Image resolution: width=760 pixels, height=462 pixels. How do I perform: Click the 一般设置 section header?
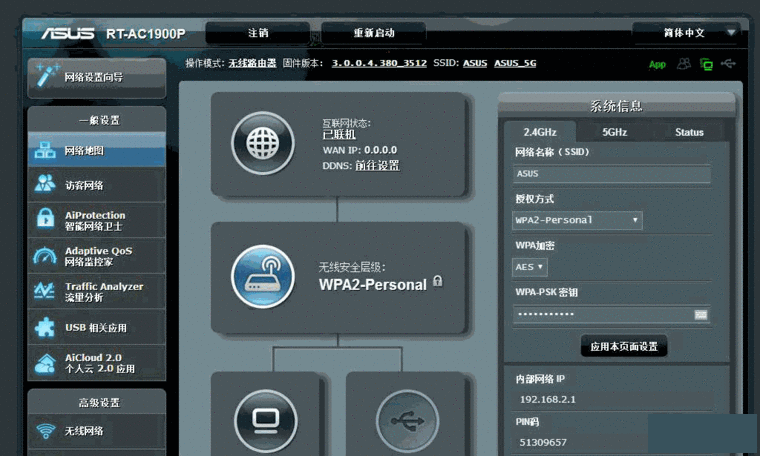pyautogui.click(x=99, y=120)
